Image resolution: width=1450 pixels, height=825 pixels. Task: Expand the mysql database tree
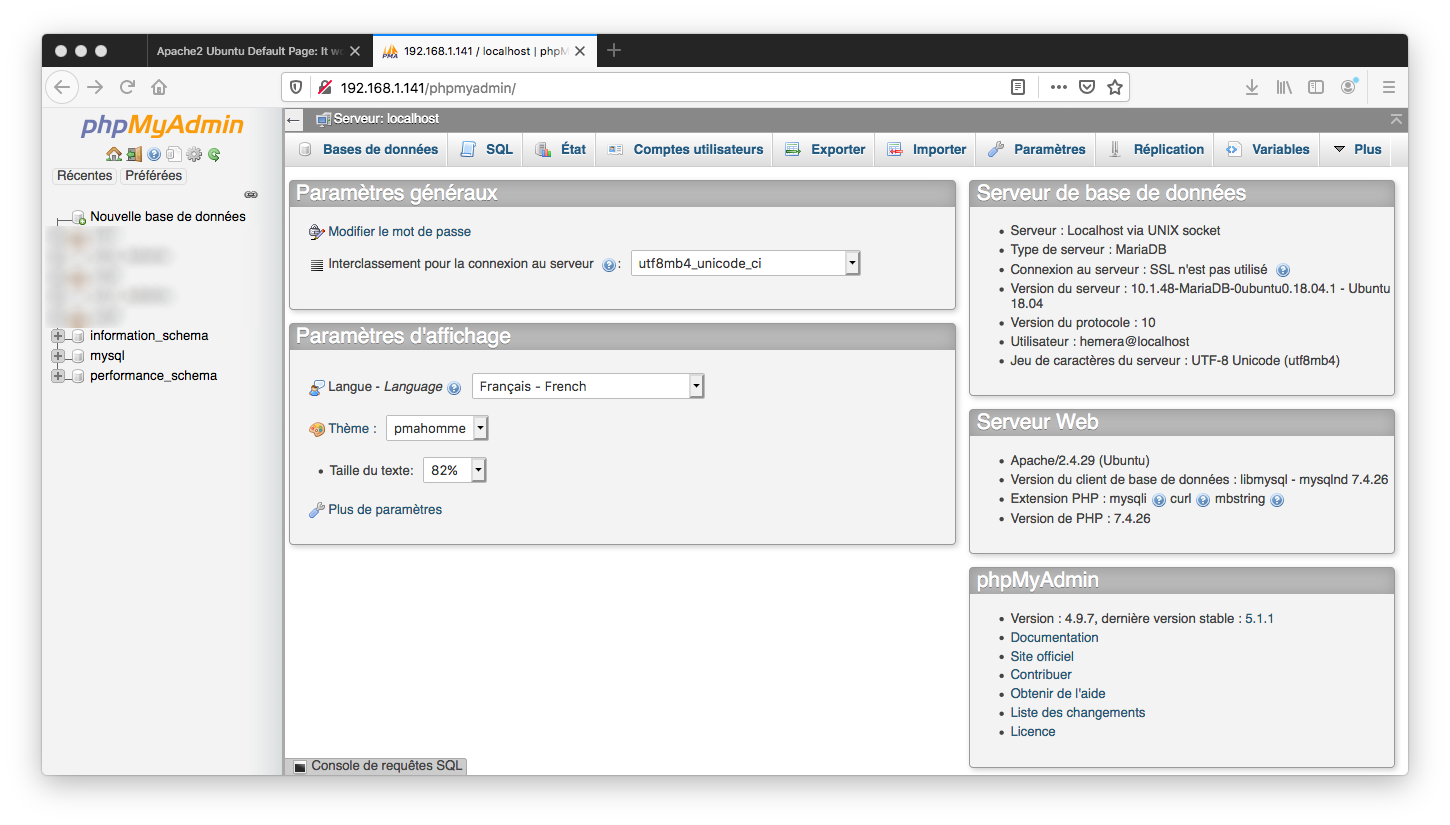[57, 355]
